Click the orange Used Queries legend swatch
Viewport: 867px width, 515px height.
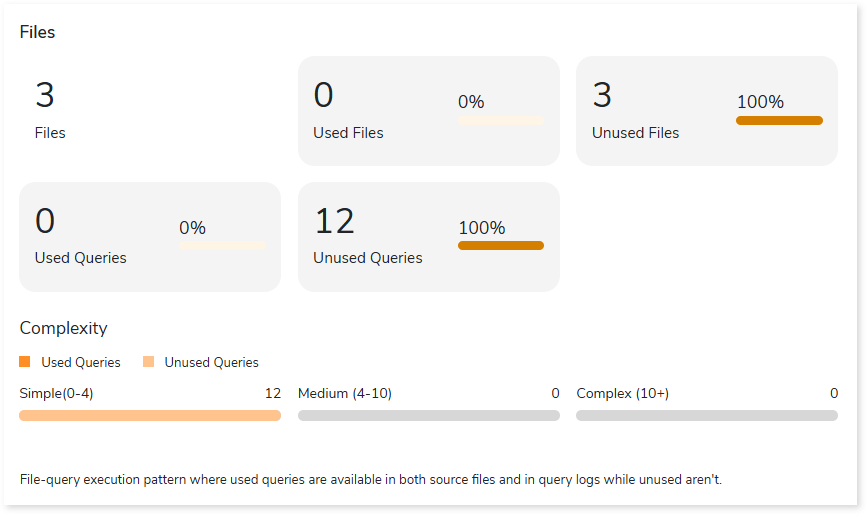click(25, 362)
